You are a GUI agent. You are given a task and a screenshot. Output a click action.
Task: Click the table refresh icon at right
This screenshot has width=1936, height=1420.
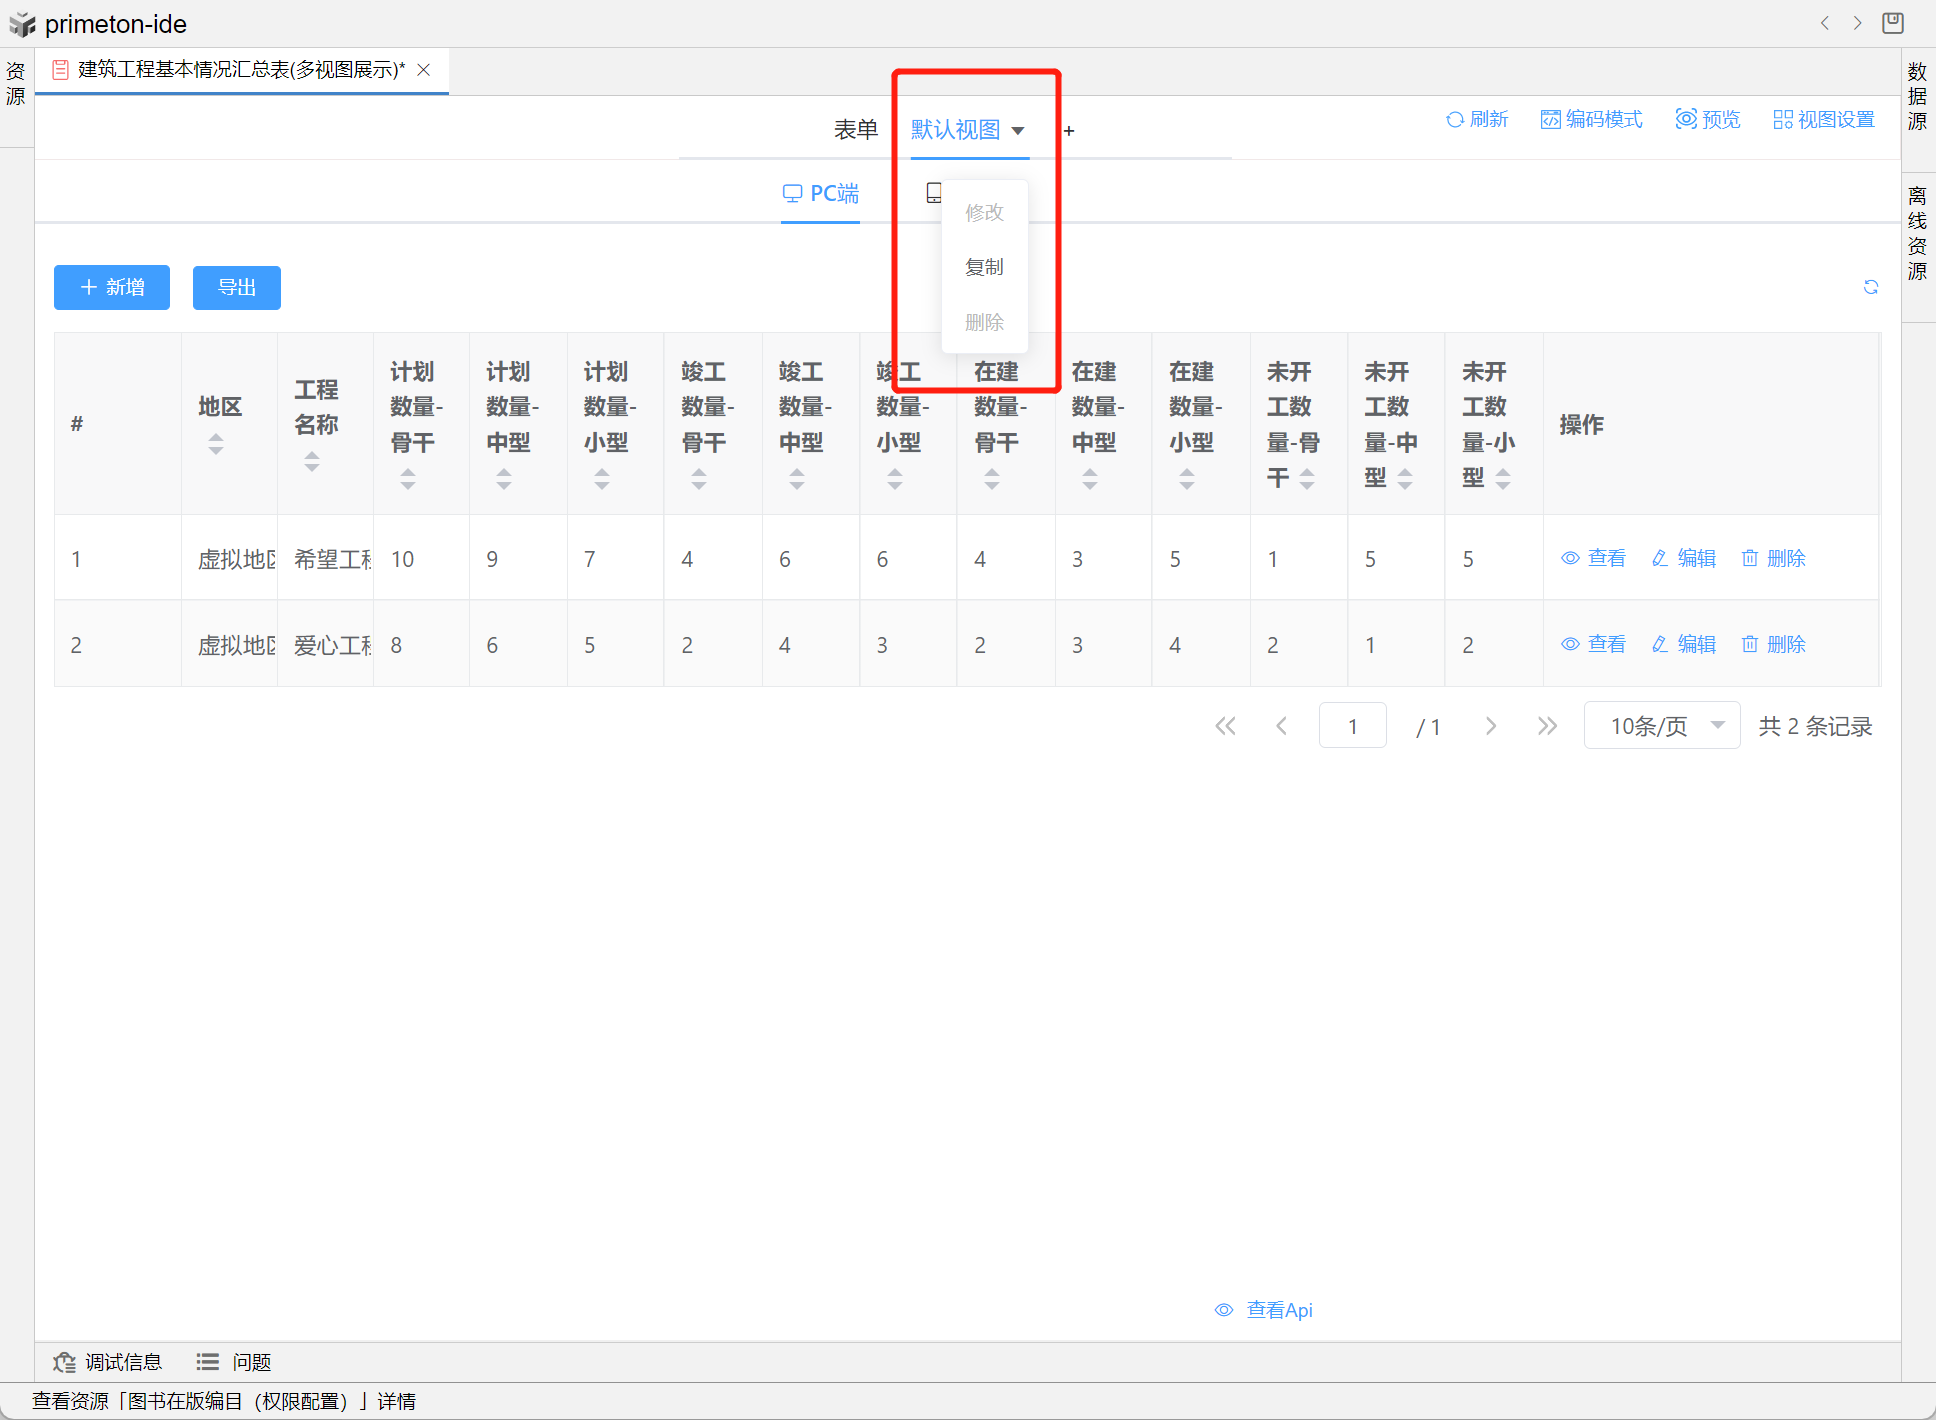coord(1870,288)
